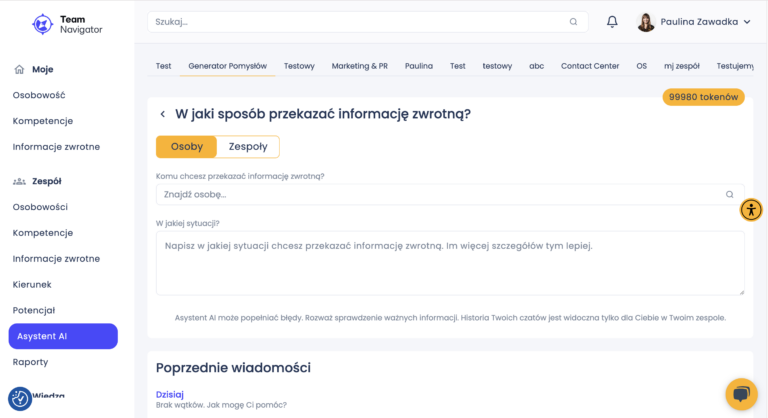768x418 pixels.
Task: Click the 99980 tokenów badge
Action: coord(703,97)
